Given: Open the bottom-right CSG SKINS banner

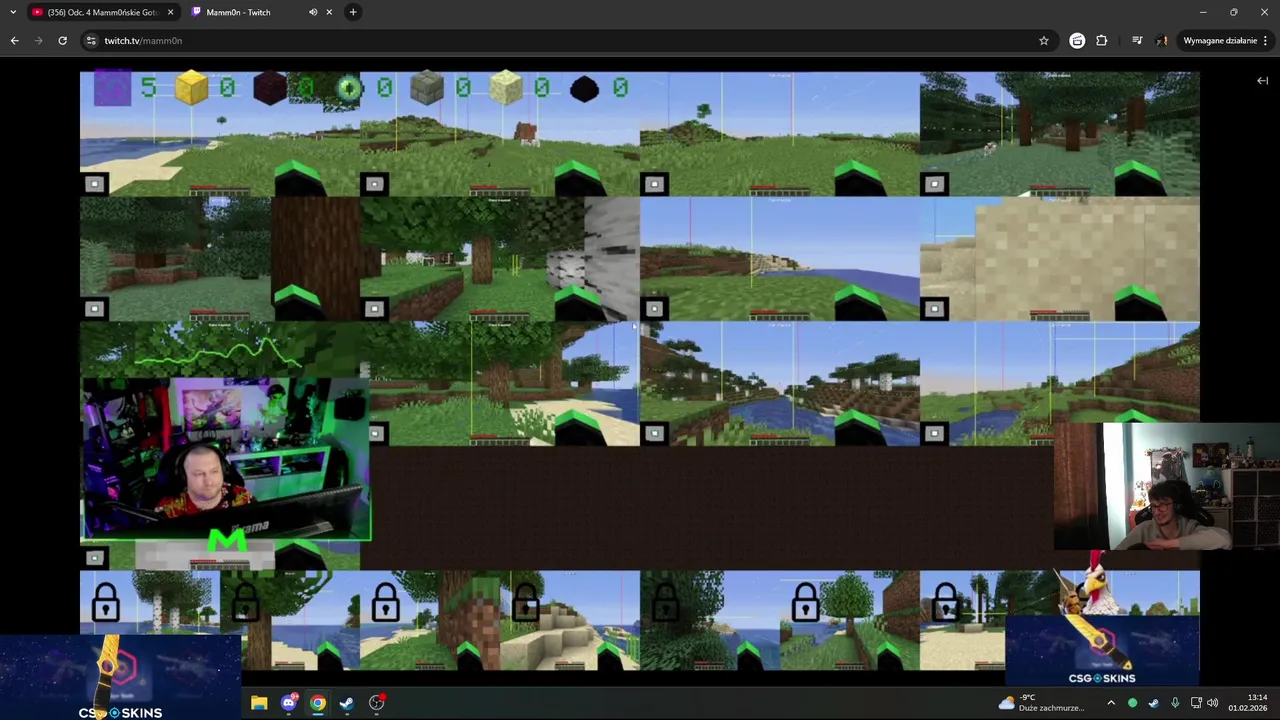Looking at the screenshot, I should [x=1102, y=650].
